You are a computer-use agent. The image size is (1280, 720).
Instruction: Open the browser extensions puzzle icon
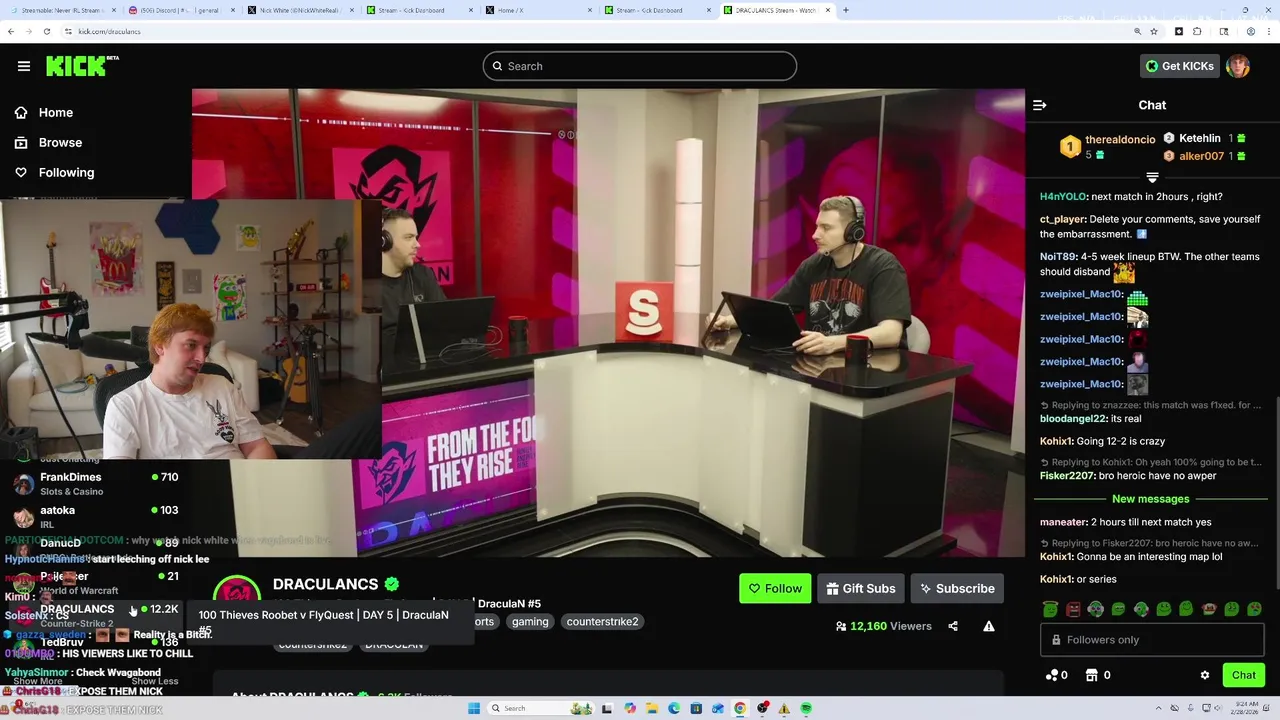1197,31
